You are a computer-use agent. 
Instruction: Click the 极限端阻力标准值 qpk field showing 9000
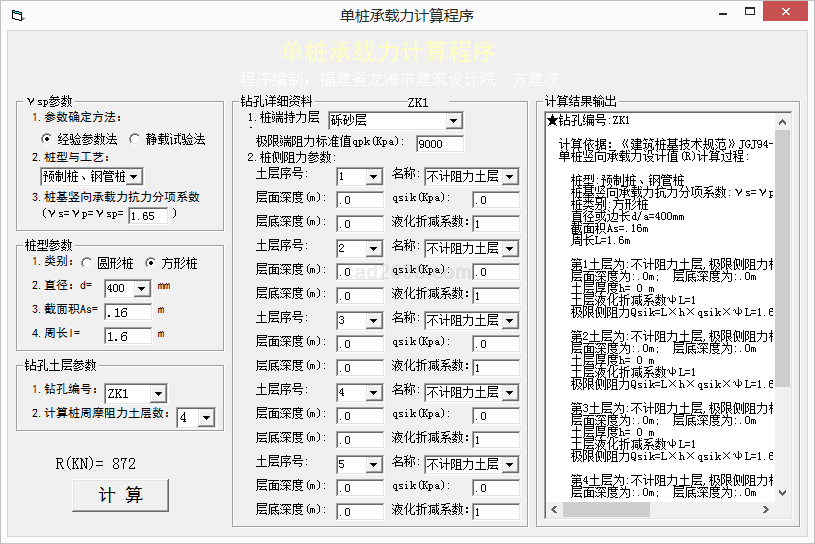tap(439, 144)
